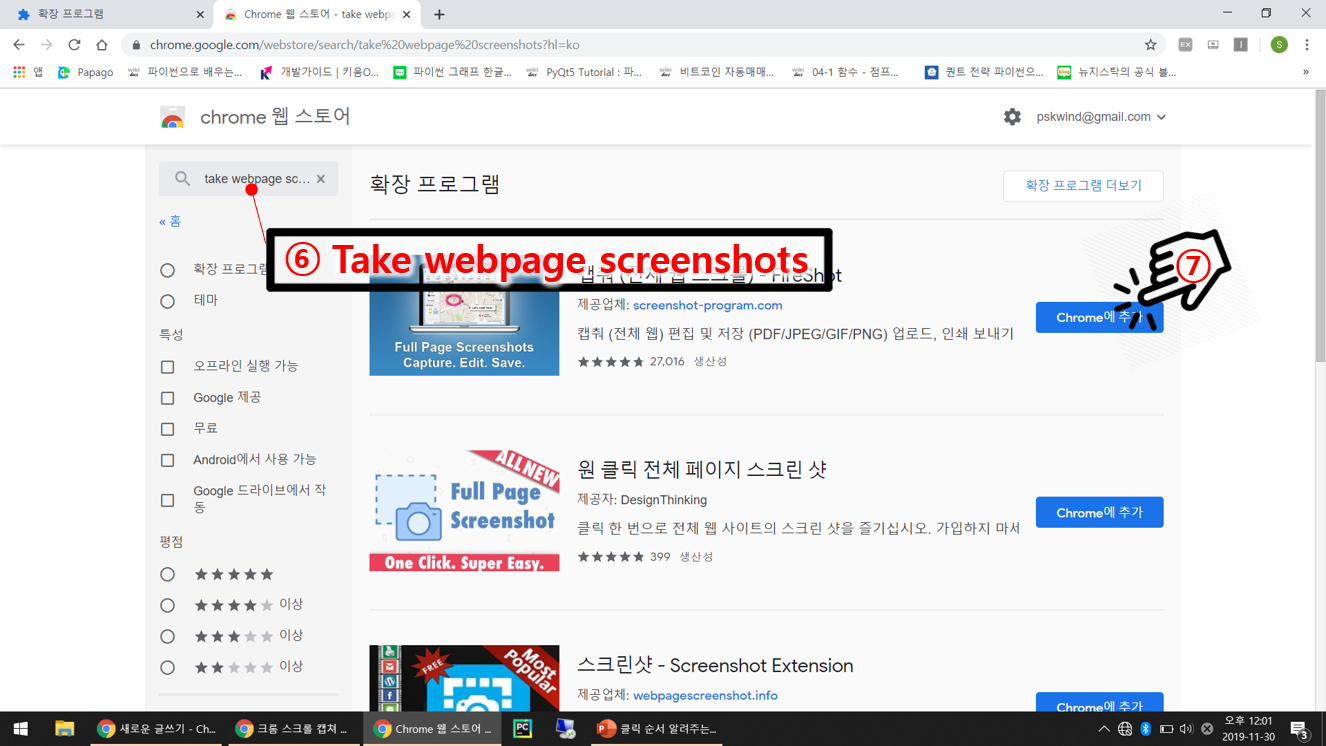Show more bookmarks with the double chevron
1326x746 pixels.
click(x=1306, y=72)
